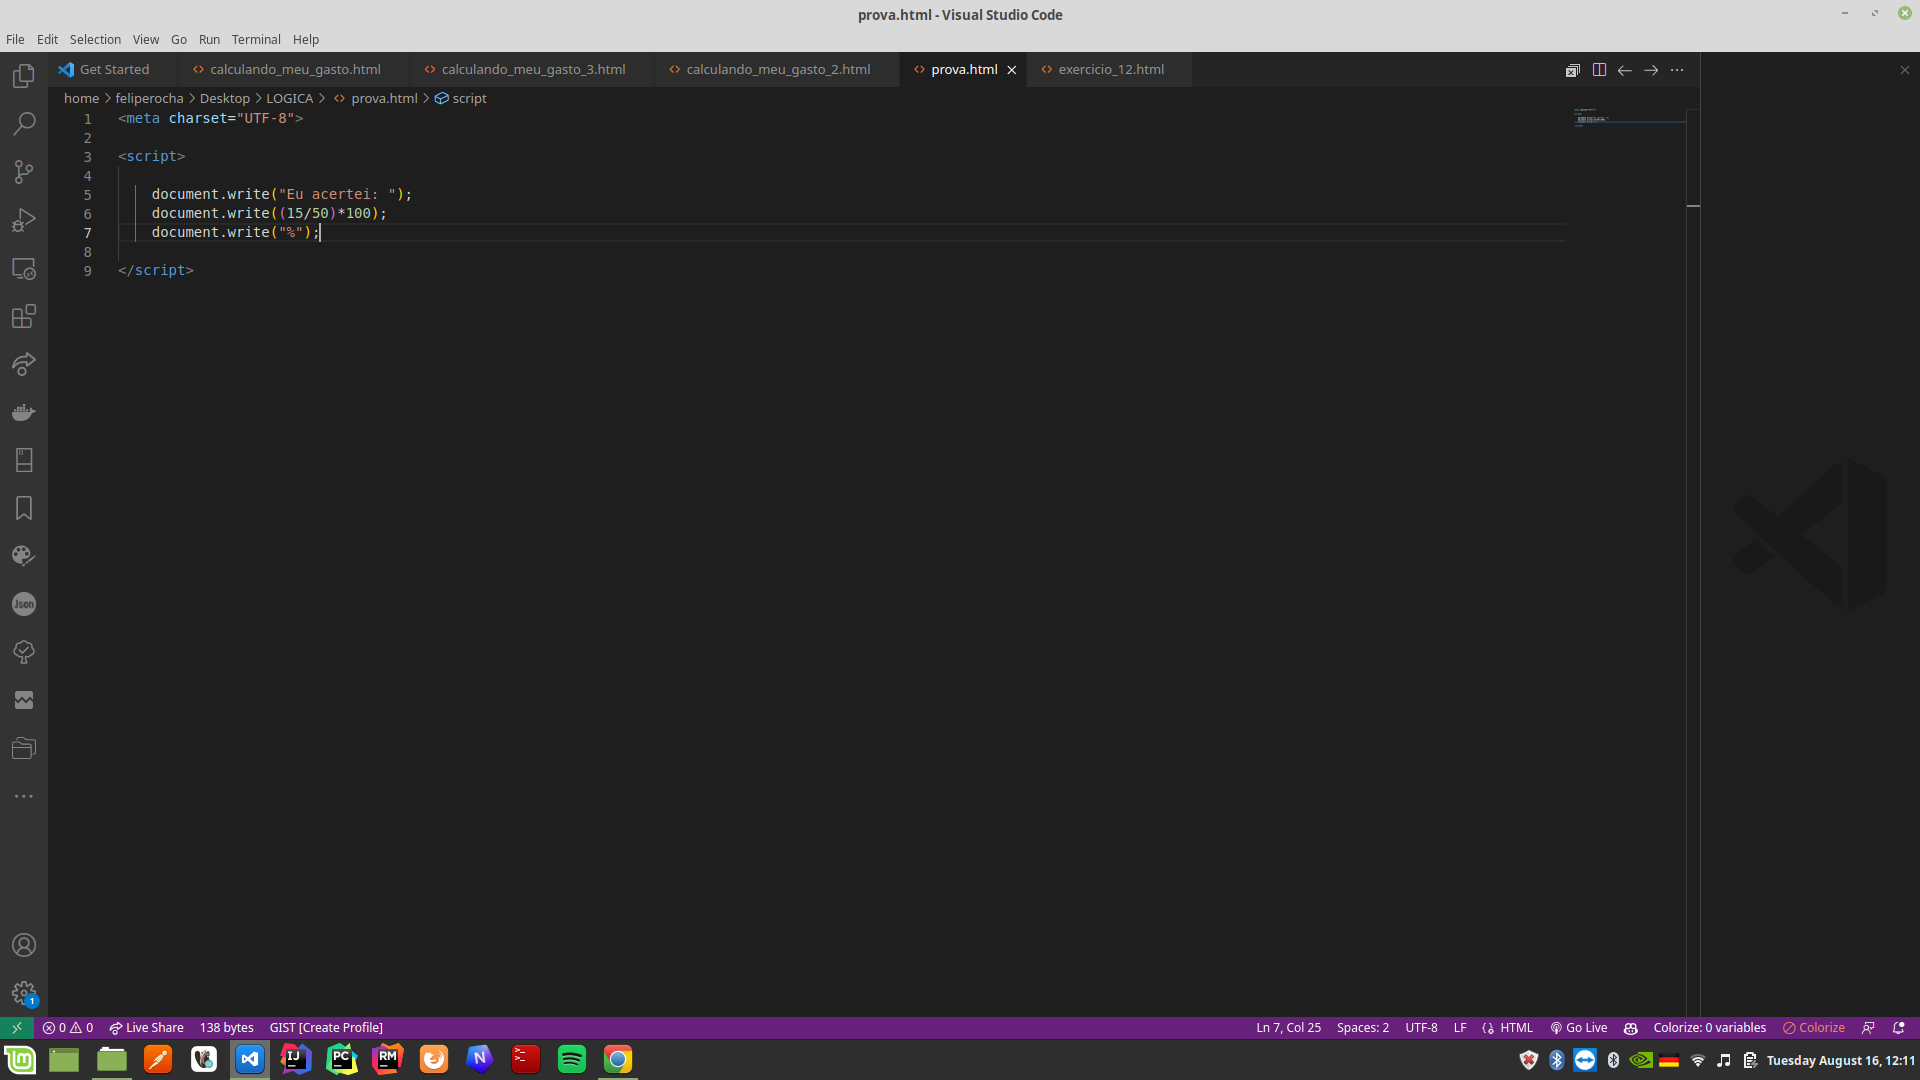Open the Manage gear menu

(x=24, y=993)
